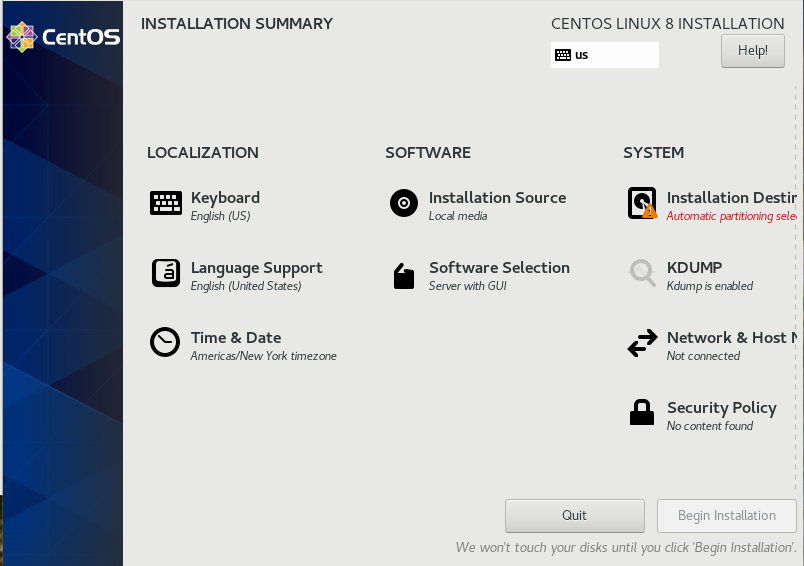Open the KDUMP configuration
The width and height of the screenshot is (804, 566).
[x=694, y=268]
